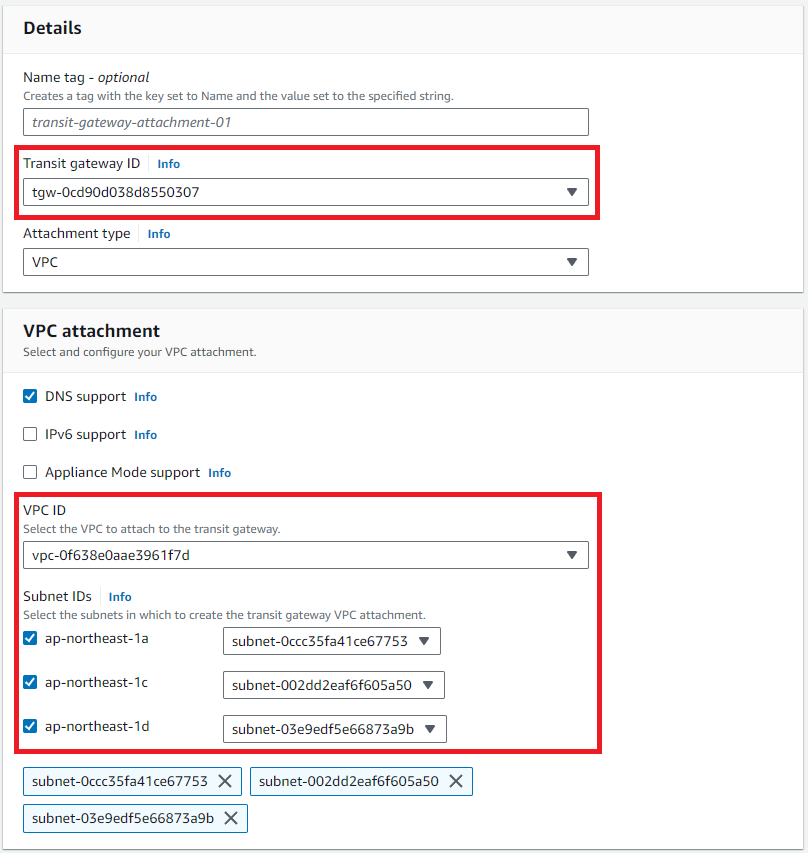Open the VPC attachment type combo box
Screen dimensions: 808x853
306,262
